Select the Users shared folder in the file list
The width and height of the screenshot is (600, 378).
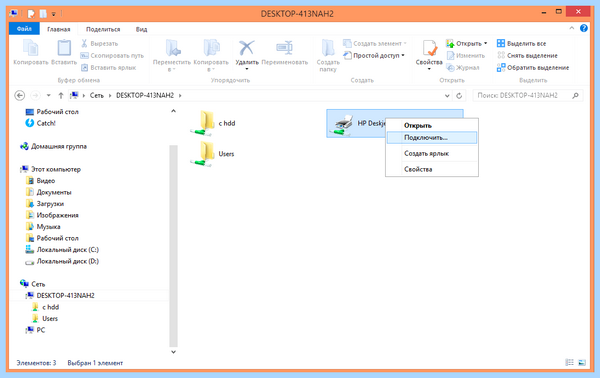213,154
